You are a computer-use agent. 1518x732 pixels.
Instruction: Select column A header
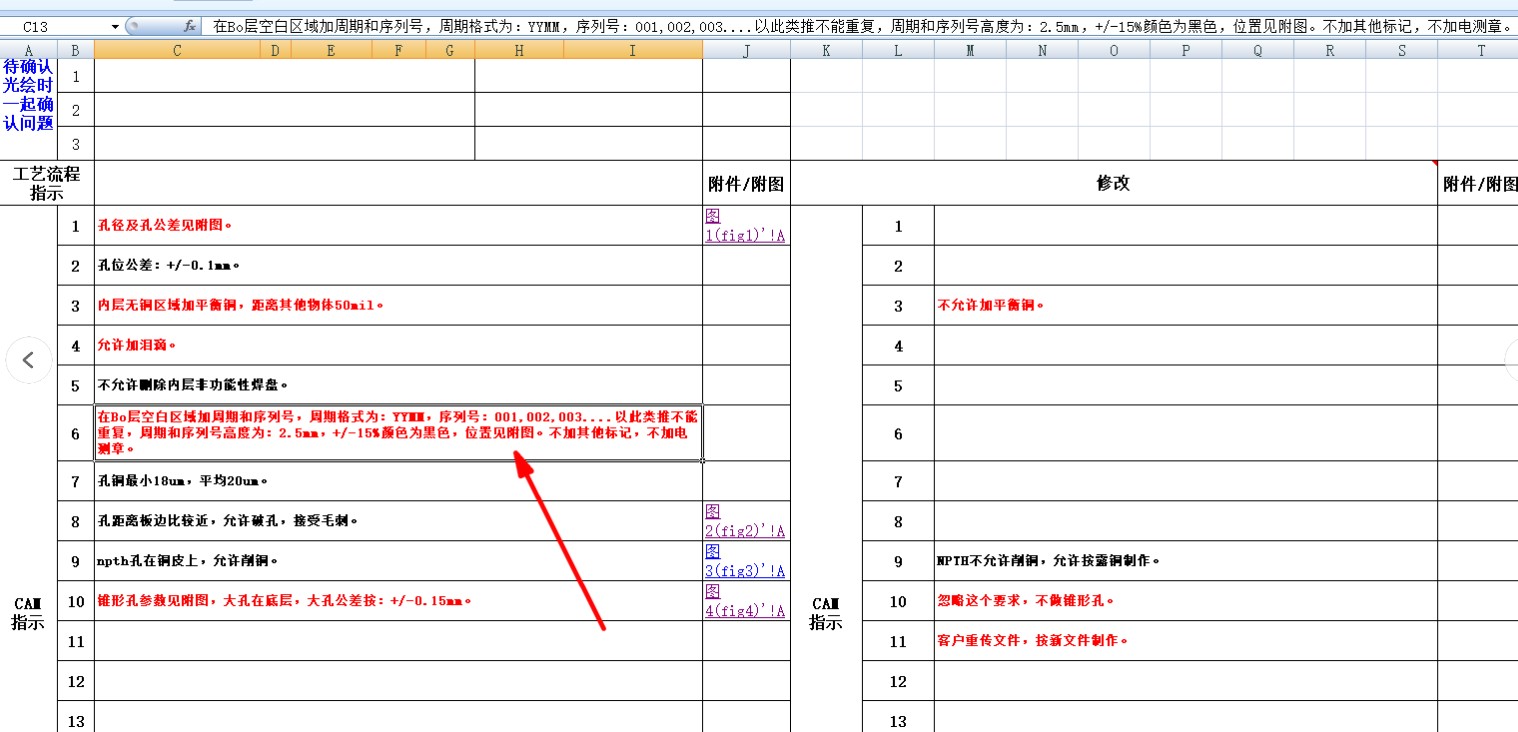[28, 50]
